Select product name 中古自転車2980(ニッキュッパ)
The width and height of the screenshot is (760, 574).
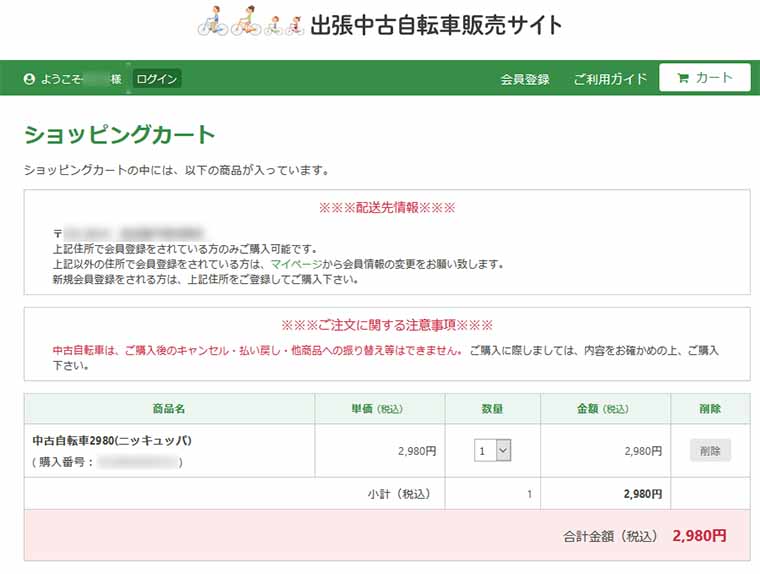pyautogui.click(x=112, y=440)
